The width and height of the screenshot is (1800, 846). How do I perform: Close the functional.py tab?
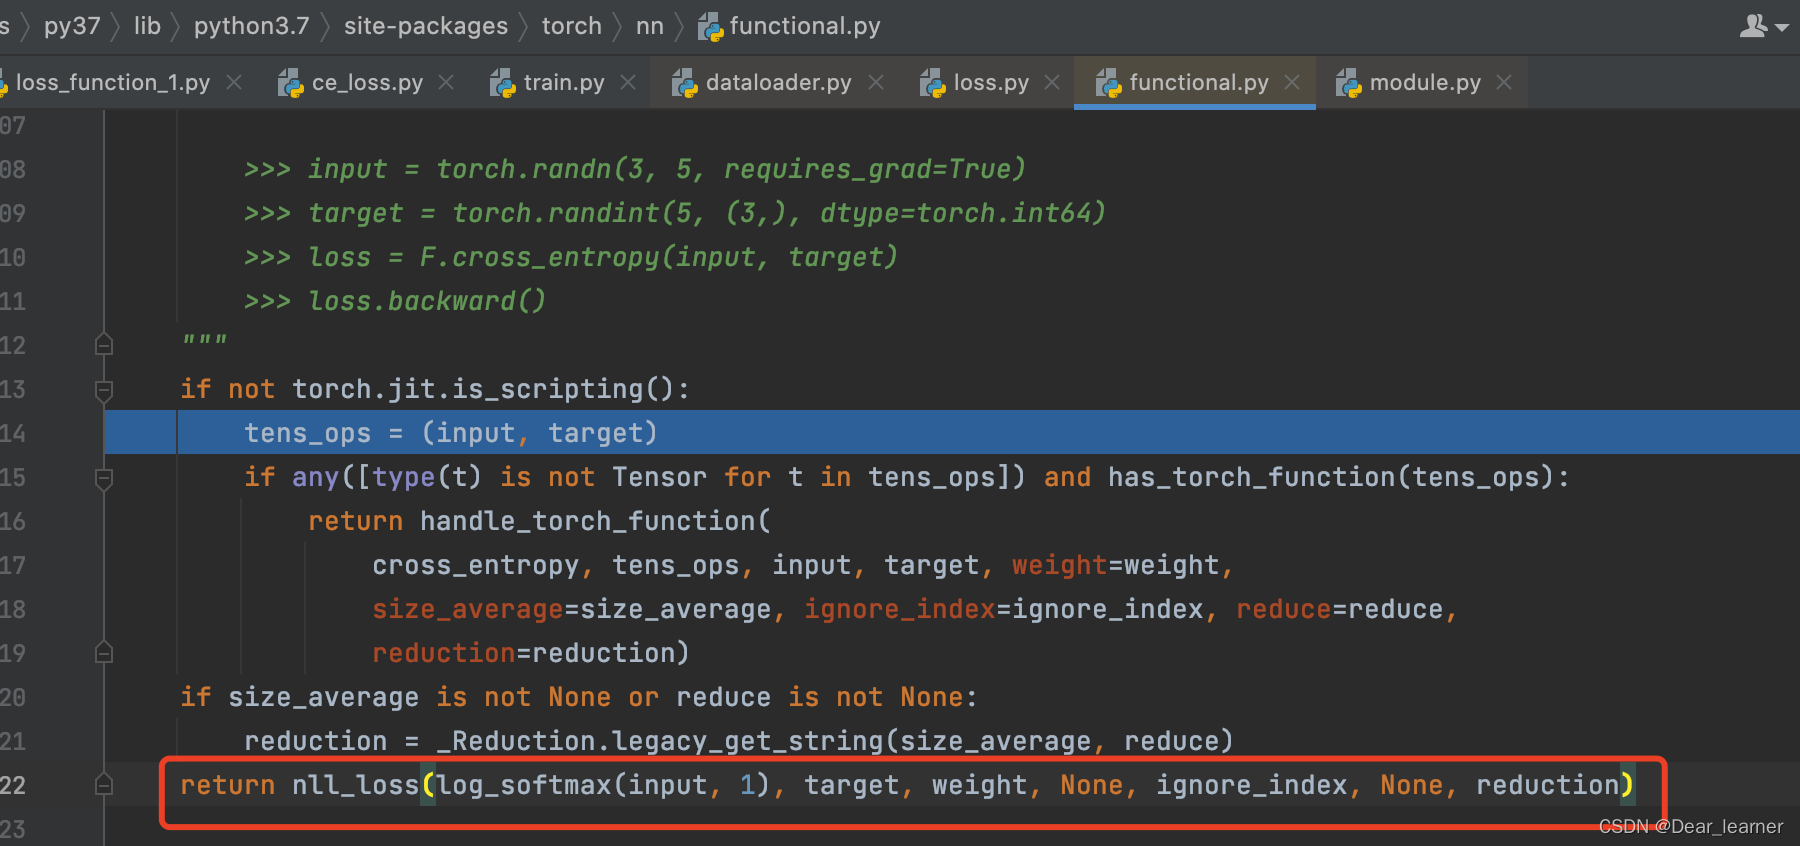click(1292, 83)
